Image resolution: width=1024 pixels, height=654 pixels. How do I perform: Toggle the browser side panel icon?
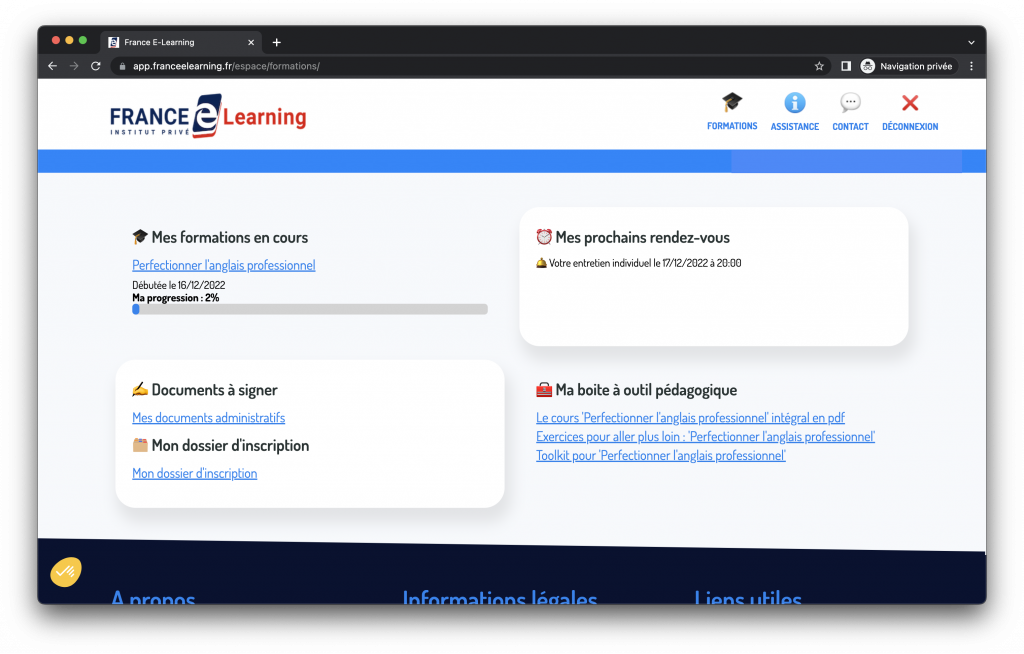(x=846, y=66)
